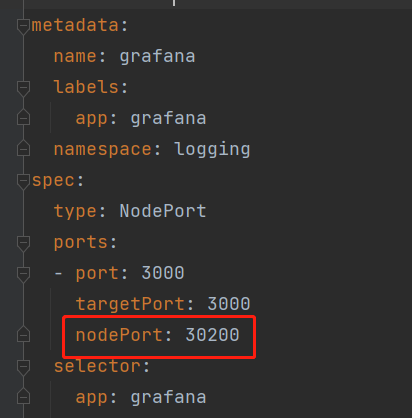Screen dimensions: 412x418
Task: Click the 'ports' key
Action: (x=81, y=243)
